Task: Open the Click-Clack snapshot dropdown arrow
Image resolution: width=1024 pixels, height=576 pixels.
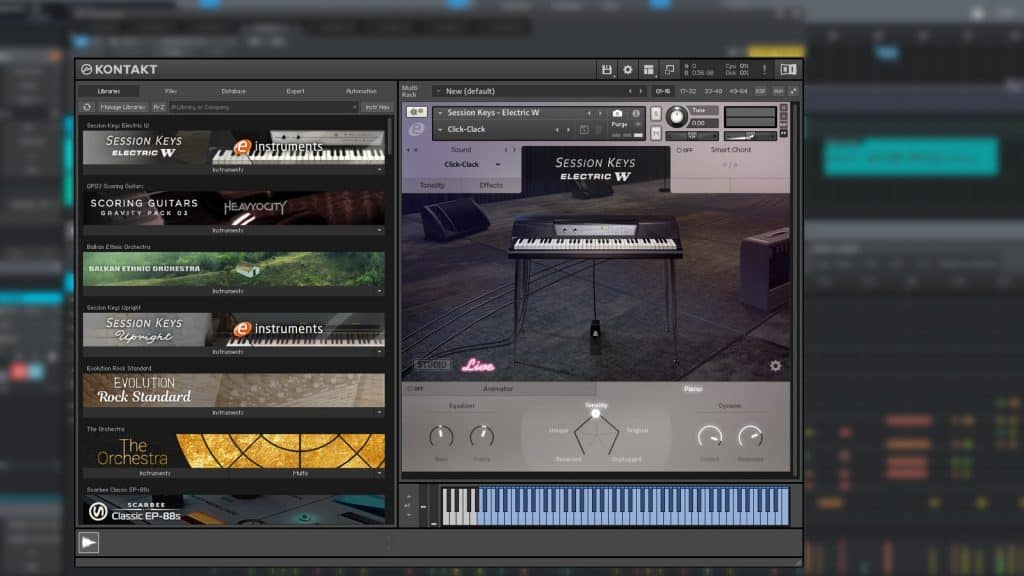Action: click(x=440, y=130)
